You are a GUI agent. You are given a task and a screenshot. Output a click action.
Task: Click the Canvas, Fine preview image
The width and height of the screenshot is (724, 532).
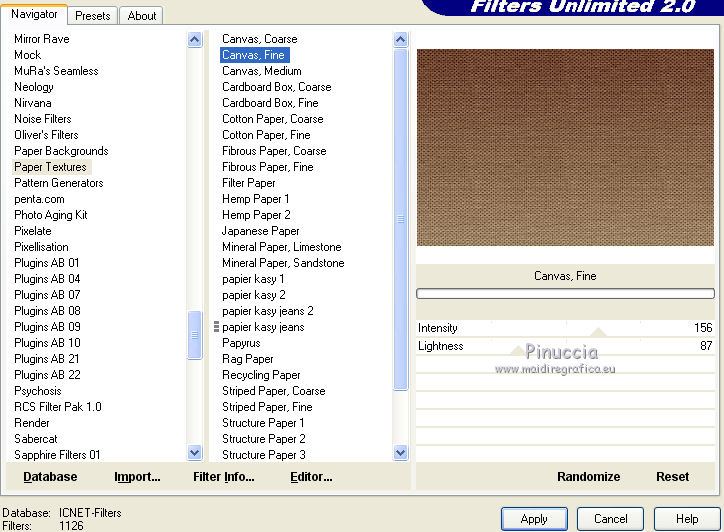pyautogui.click(x=565, y=148)
